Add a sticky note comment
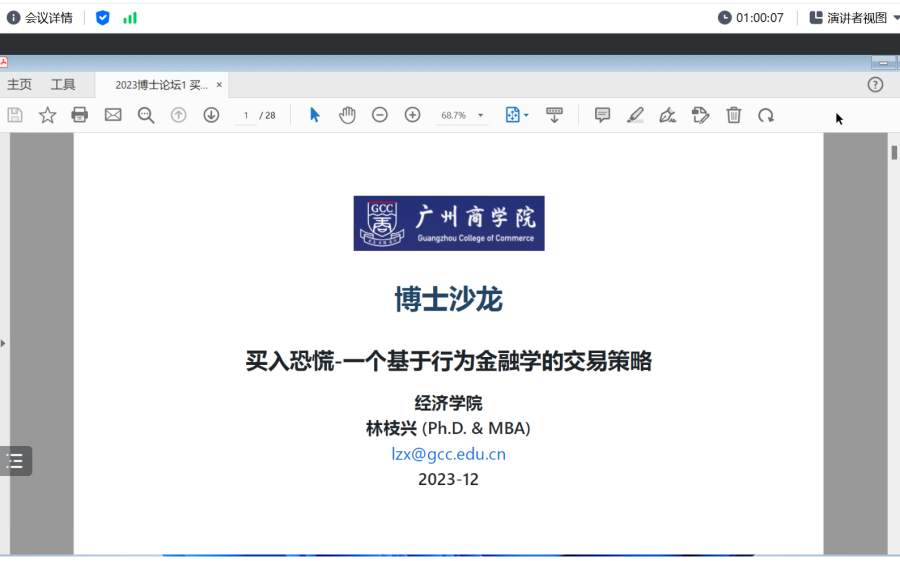900x561 pixels. pyautogui.click(x=602, y=115)
